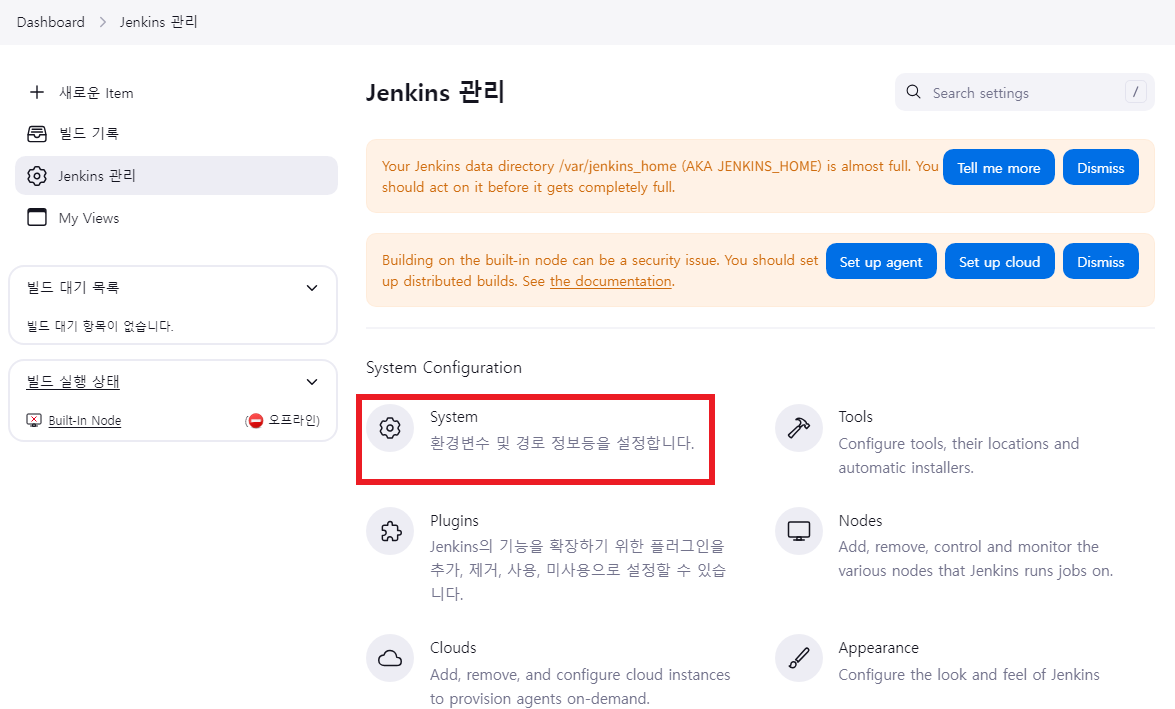Dismiss the disk almost full warning

pyautogui.click(x=1101, y=167)
